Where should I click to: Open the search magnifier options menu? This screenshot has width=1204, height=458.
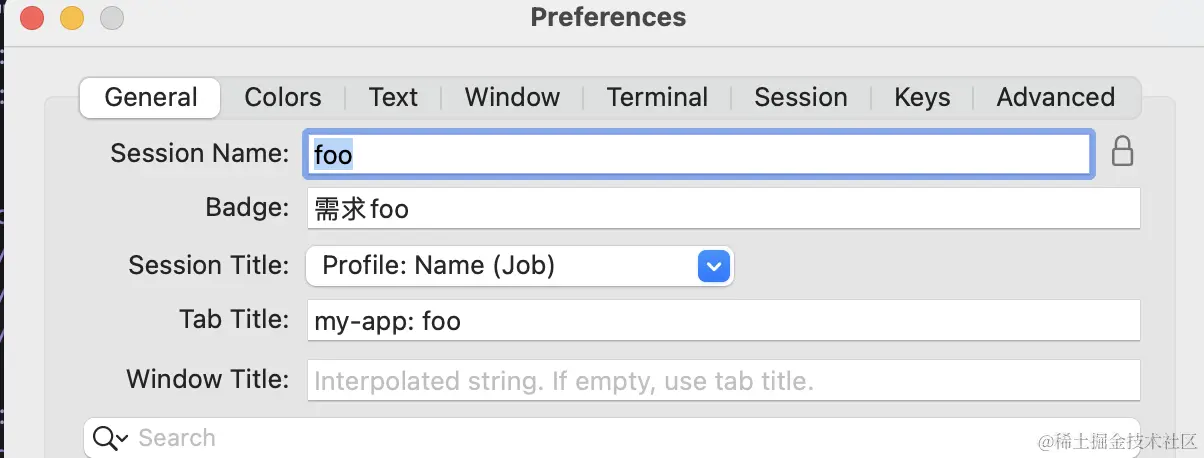click(110, 438)
